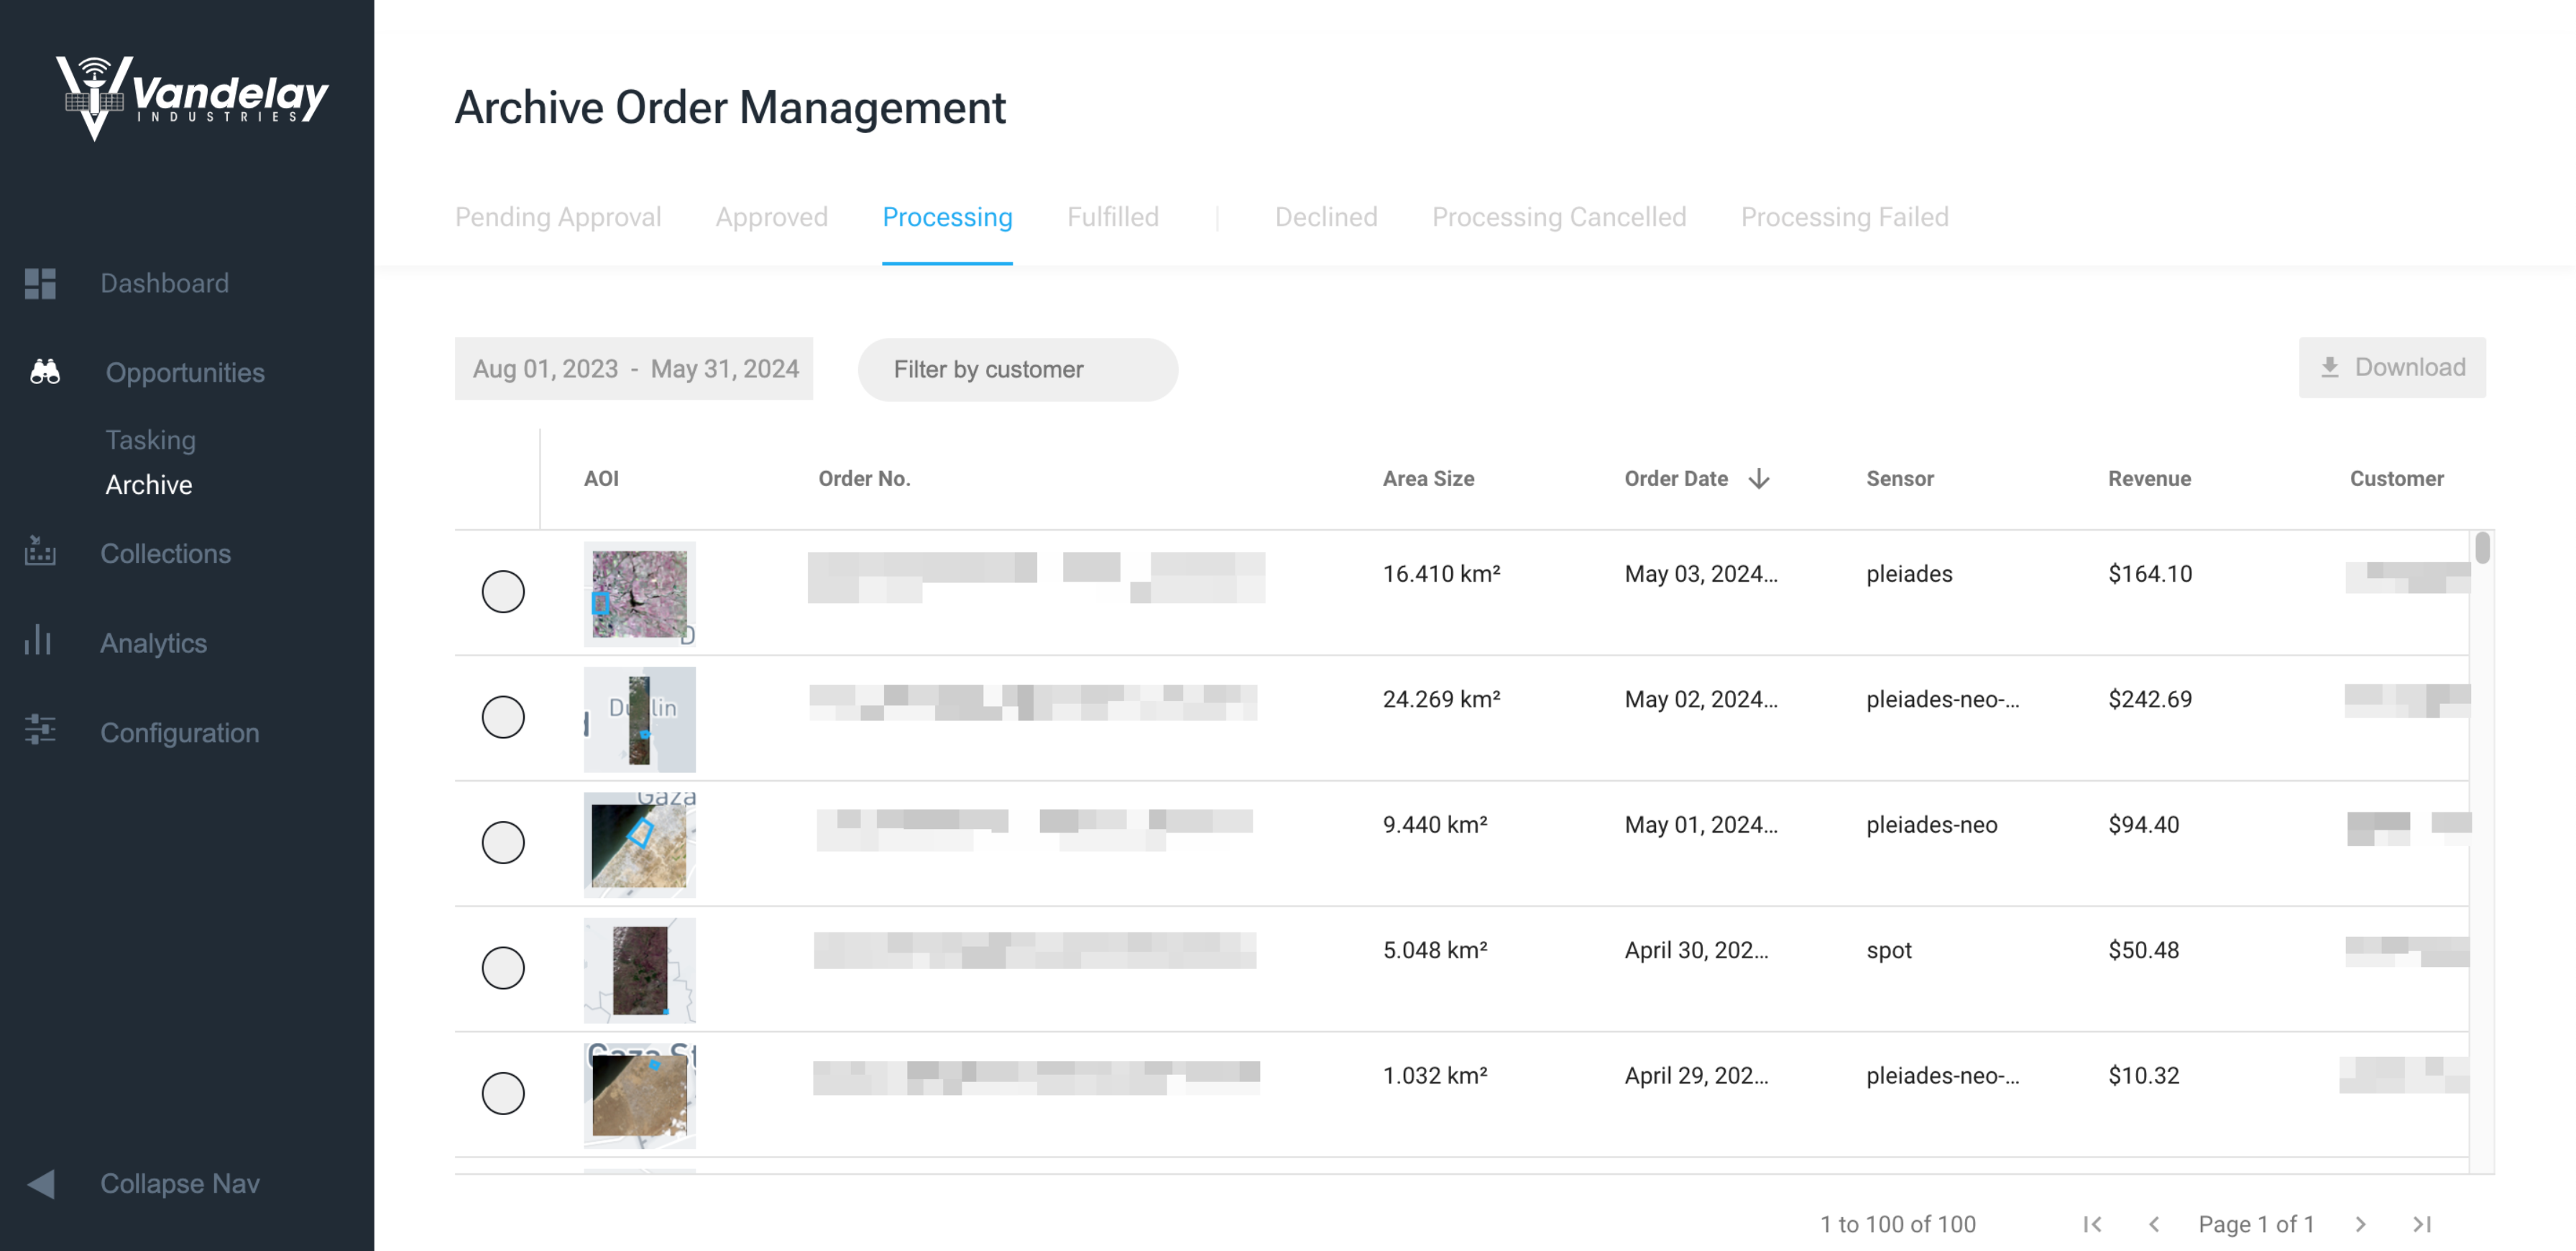
Task: Open the Collections section in the sidebar
Action: tap(165, 553)
